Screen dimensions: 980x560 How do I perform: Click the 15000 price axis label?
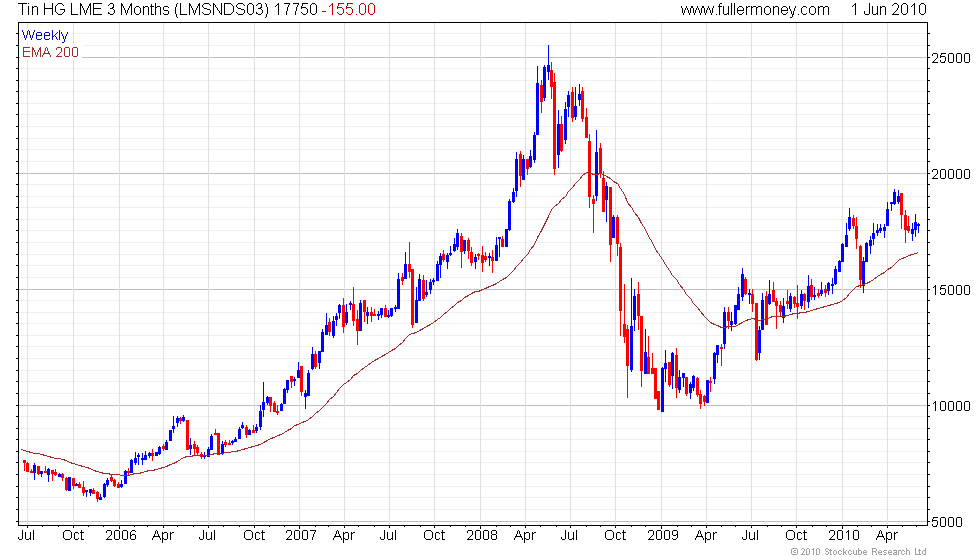(951, 290)
